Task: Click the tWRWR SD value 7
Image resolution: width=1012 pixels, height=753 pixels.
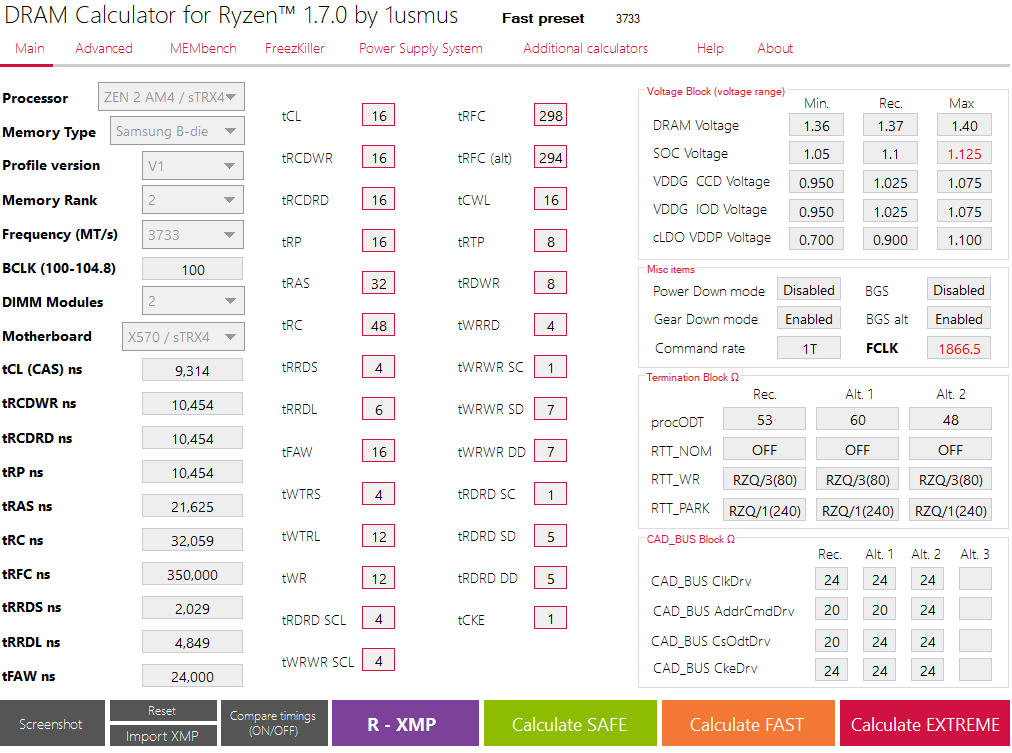Action: (551, 409)
